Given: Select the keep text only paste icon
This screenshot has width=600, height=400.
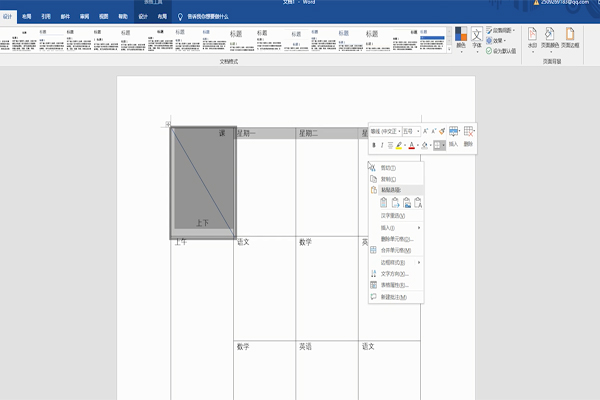Looking at the screenshot, I should point(418,203).
